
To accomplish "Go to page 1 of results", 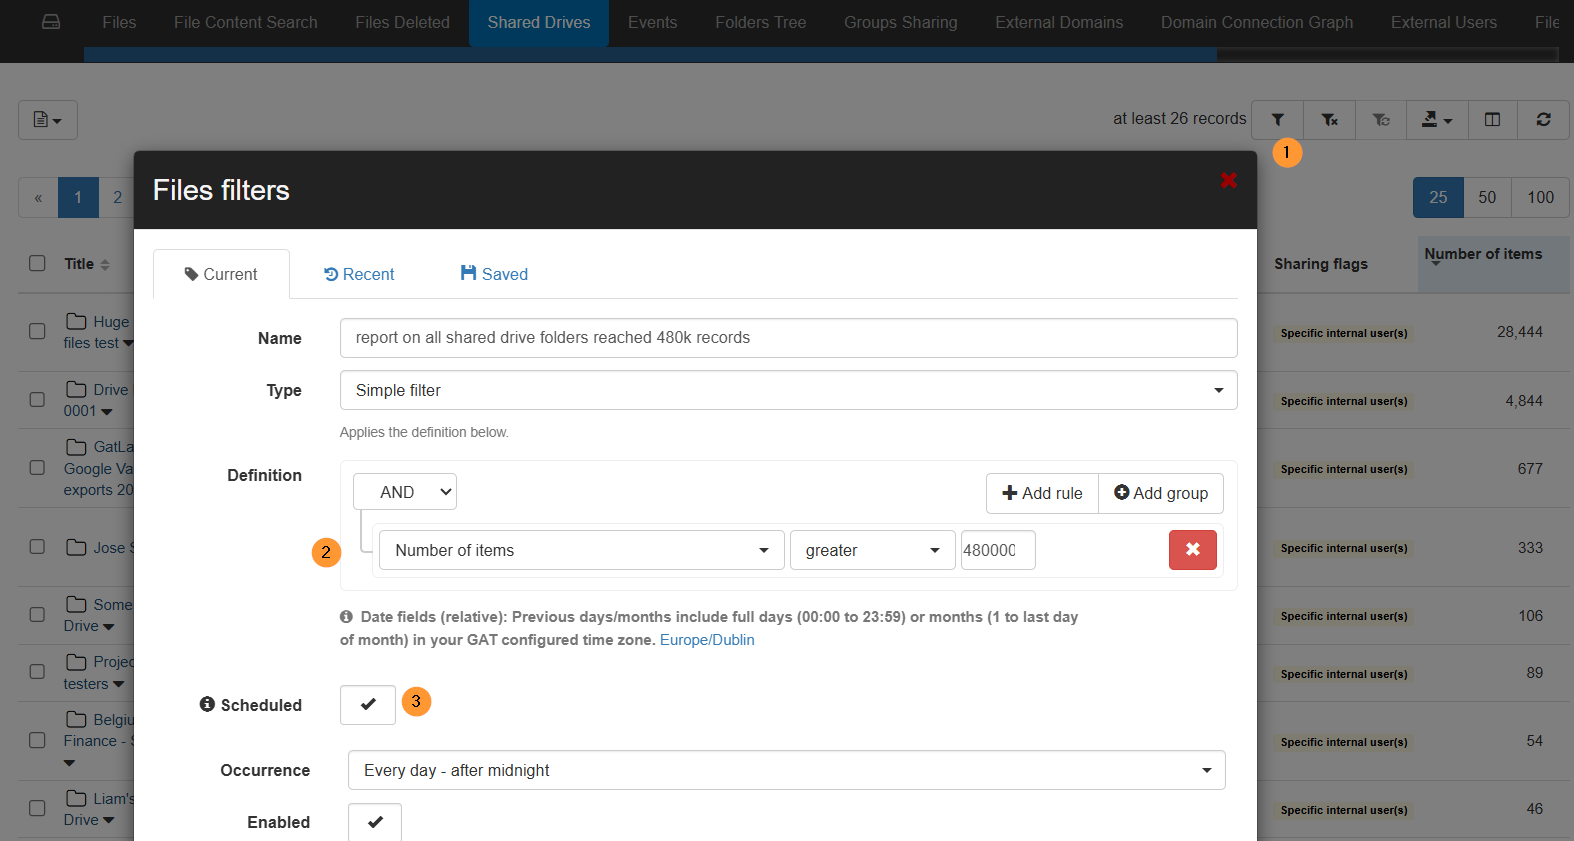I will (x=78, y=198).
